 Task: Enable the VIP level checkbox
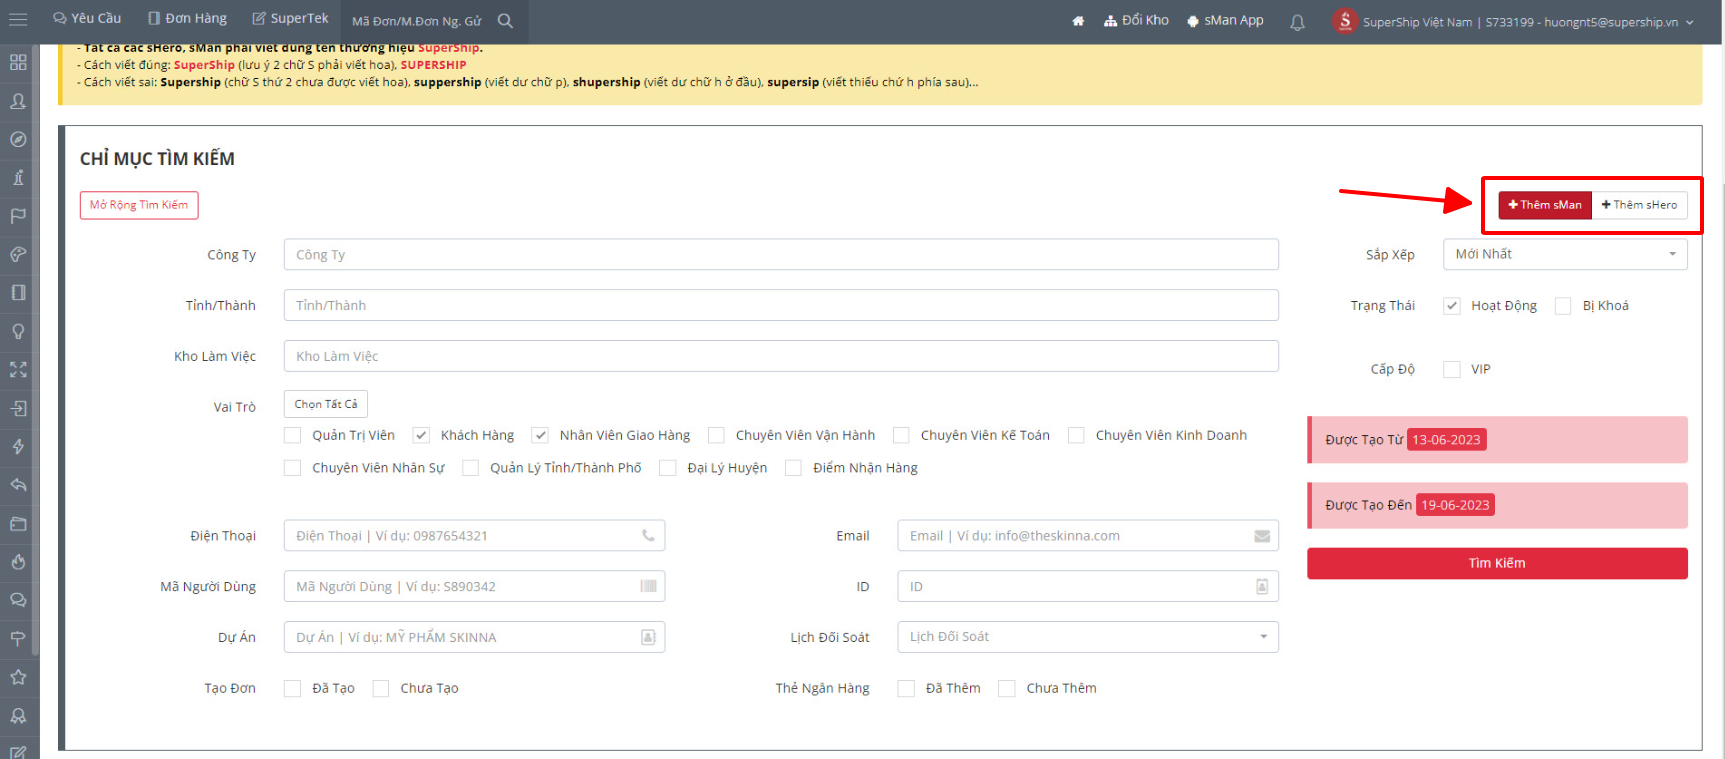[1452, 369]
